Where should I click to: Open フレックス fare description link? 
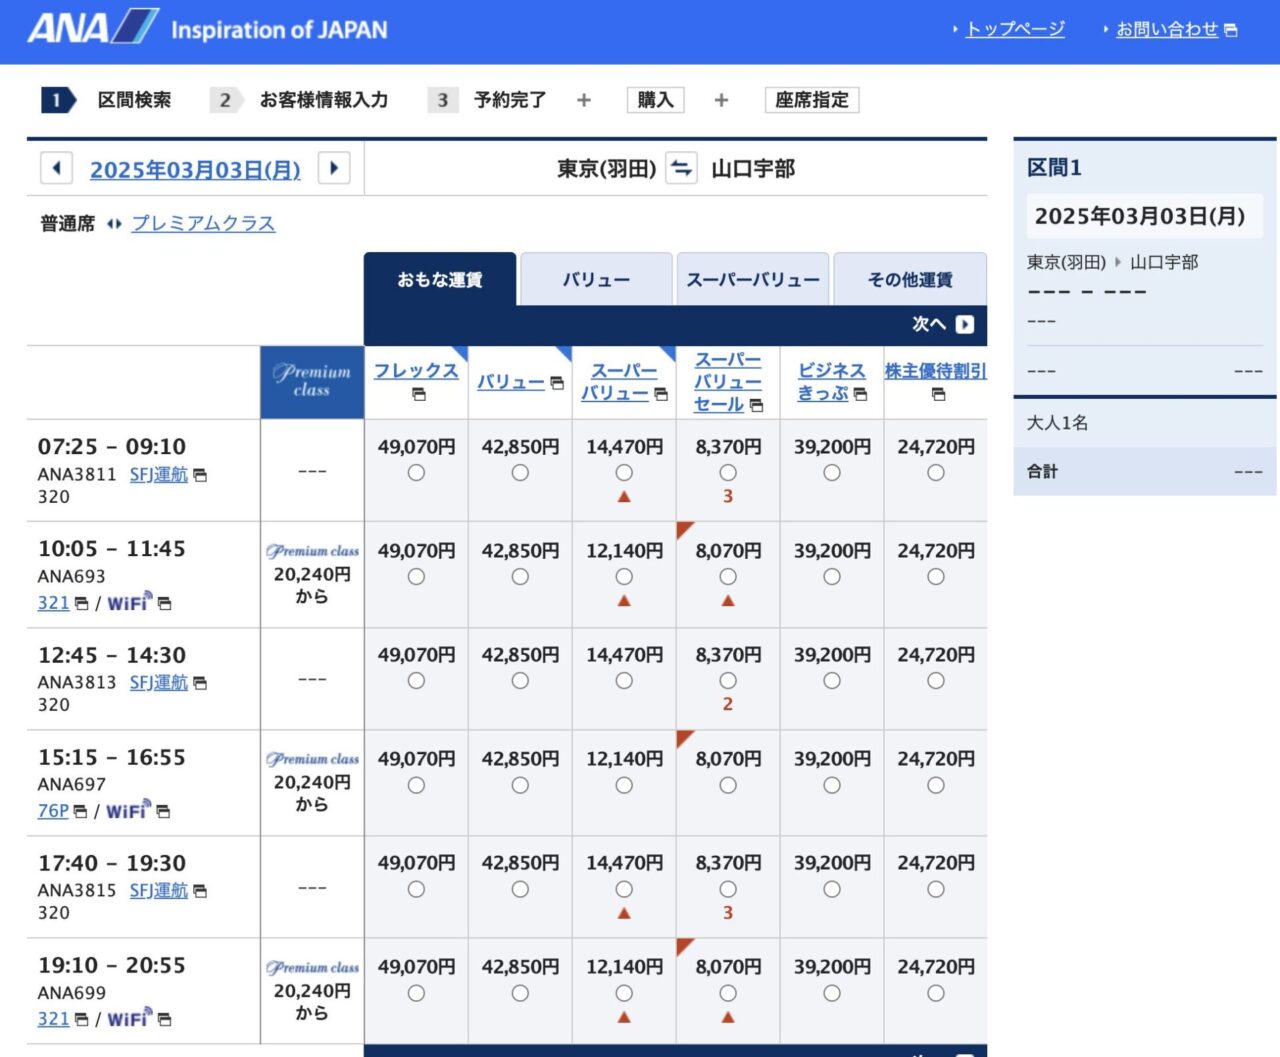[416, 371]
